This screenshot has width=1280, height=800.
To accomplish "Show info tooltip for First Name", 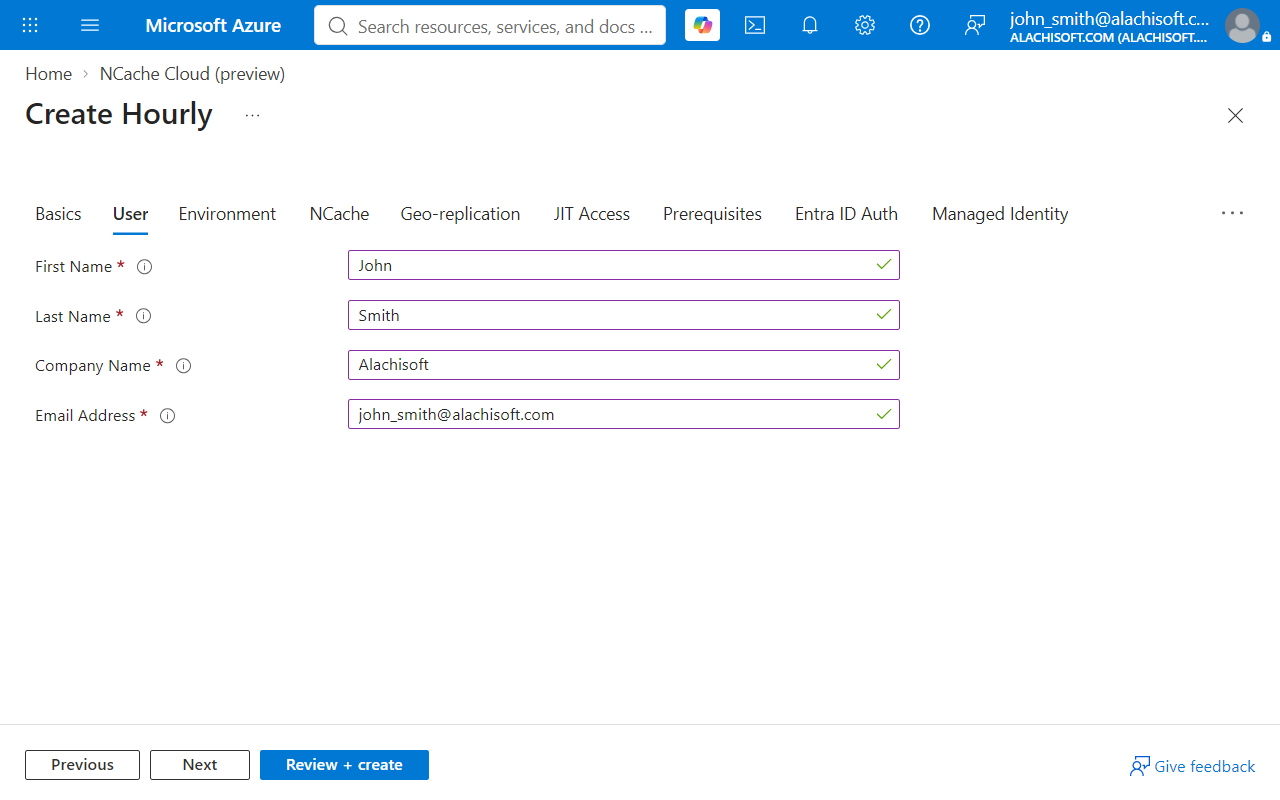I will click(144, 267).
